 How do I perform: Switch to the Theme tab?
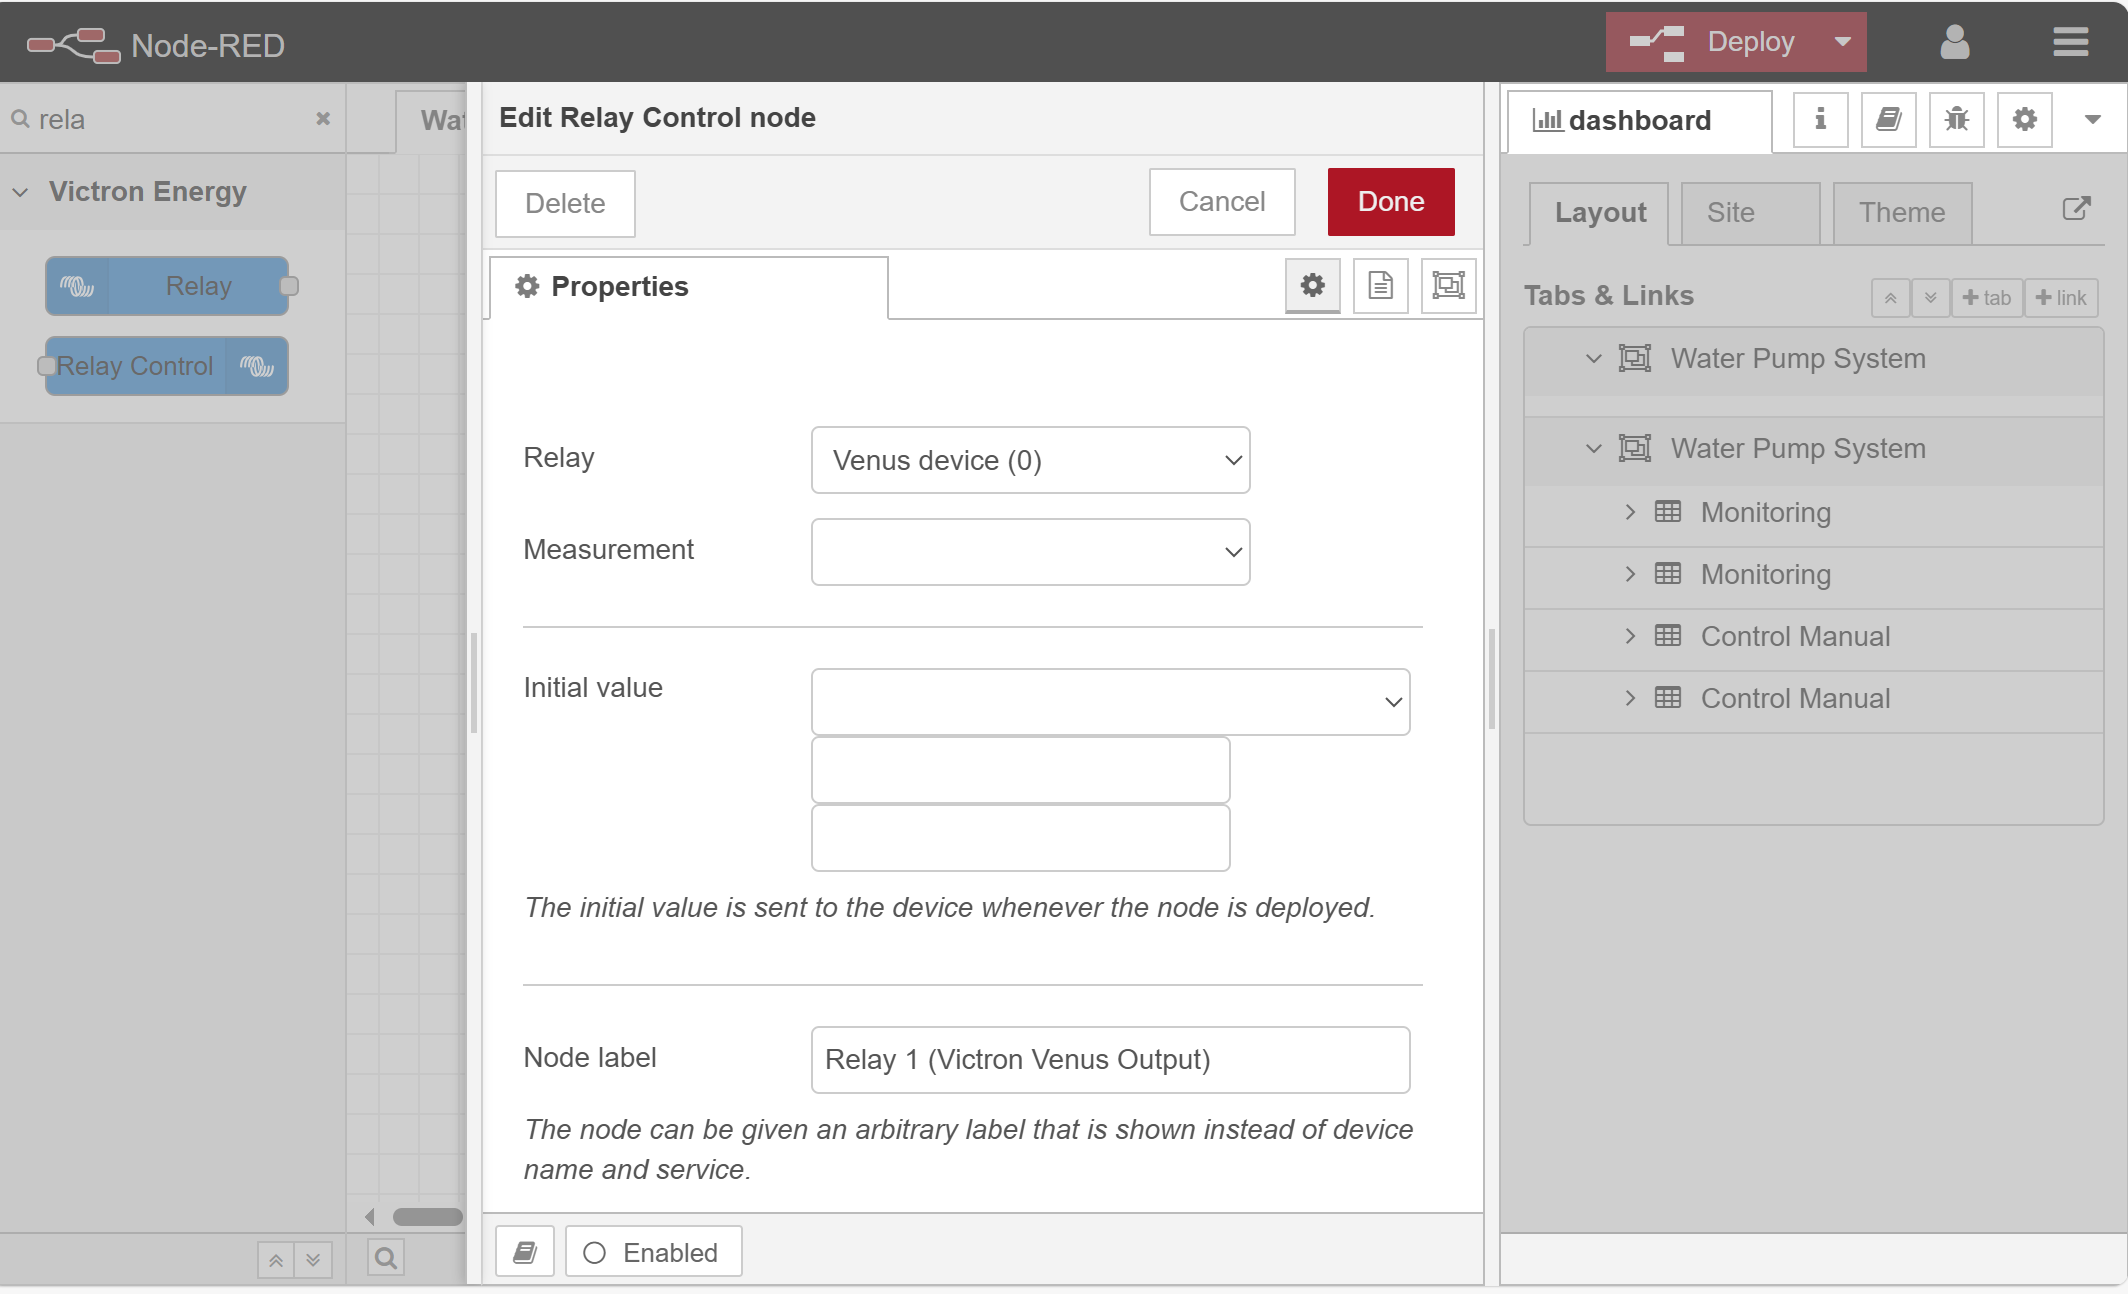click(1901, 213)
